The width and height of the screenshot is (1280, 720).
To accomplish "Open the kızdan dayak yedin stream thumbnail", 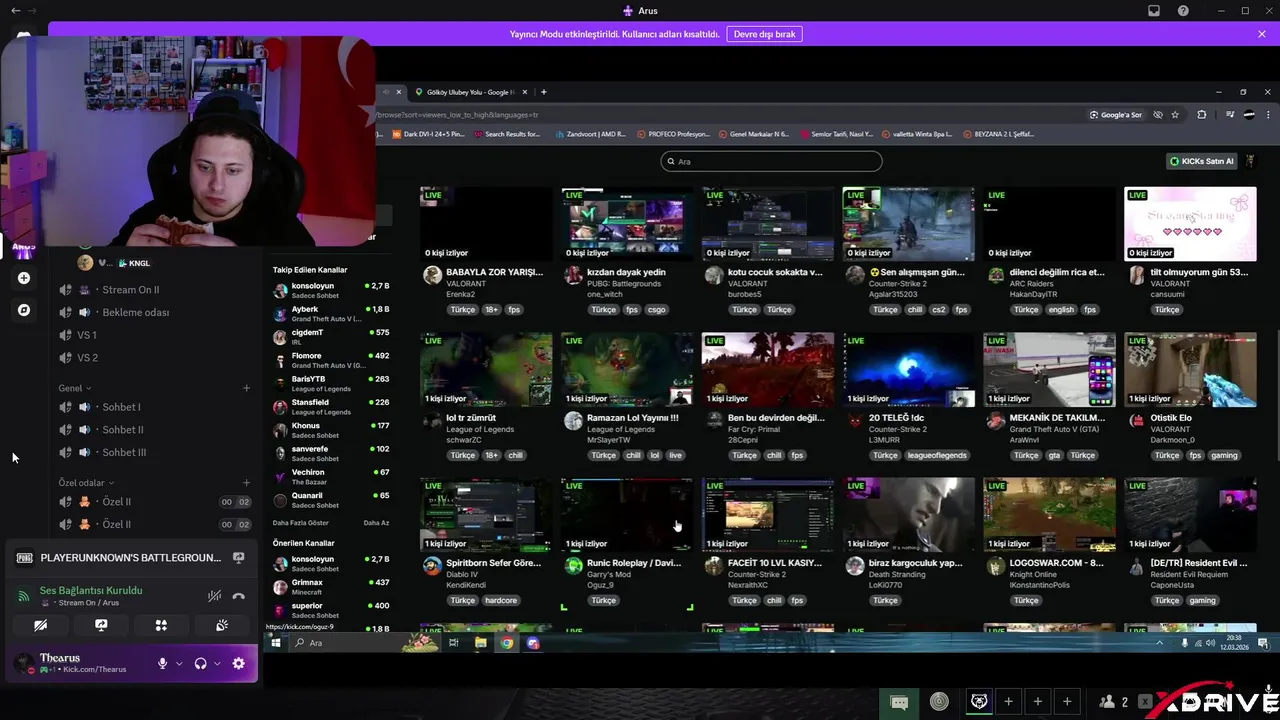I will [x=627, y=224].
